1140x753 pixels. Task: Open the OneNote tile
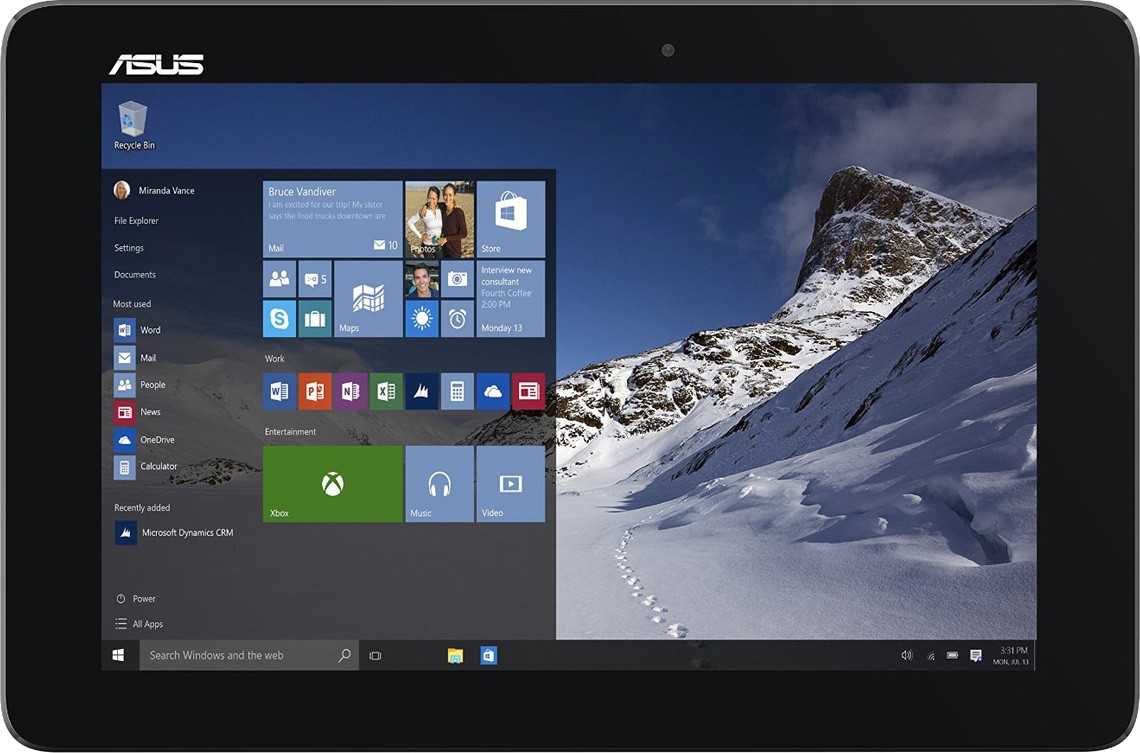(350, 391)
